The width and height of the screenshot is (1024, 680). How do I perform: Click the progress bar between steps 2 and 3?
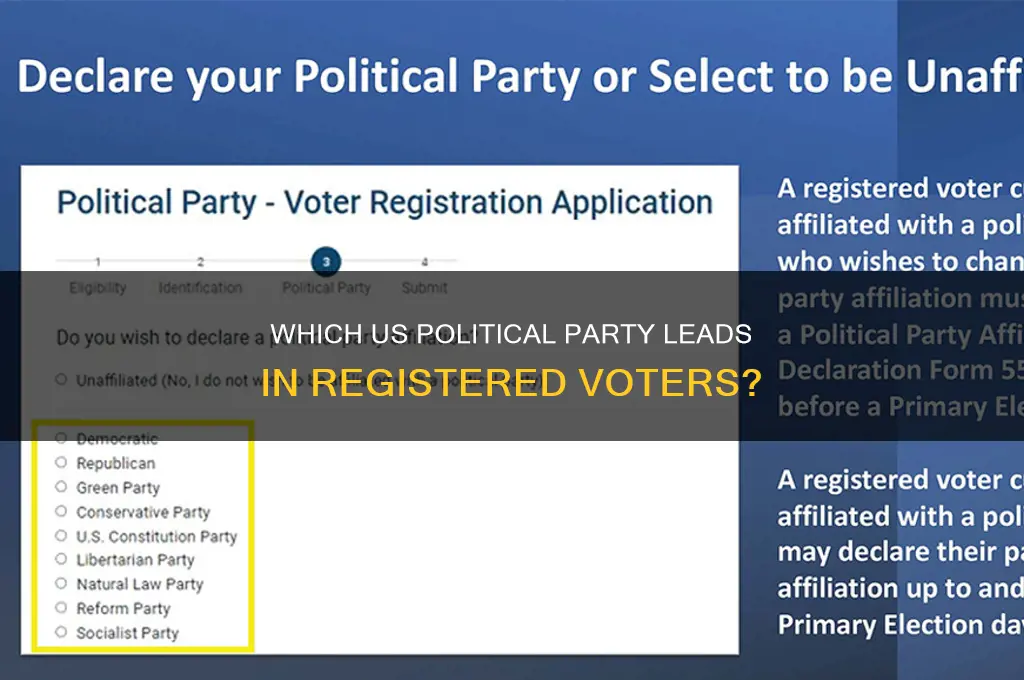click(x=263, y=261)
